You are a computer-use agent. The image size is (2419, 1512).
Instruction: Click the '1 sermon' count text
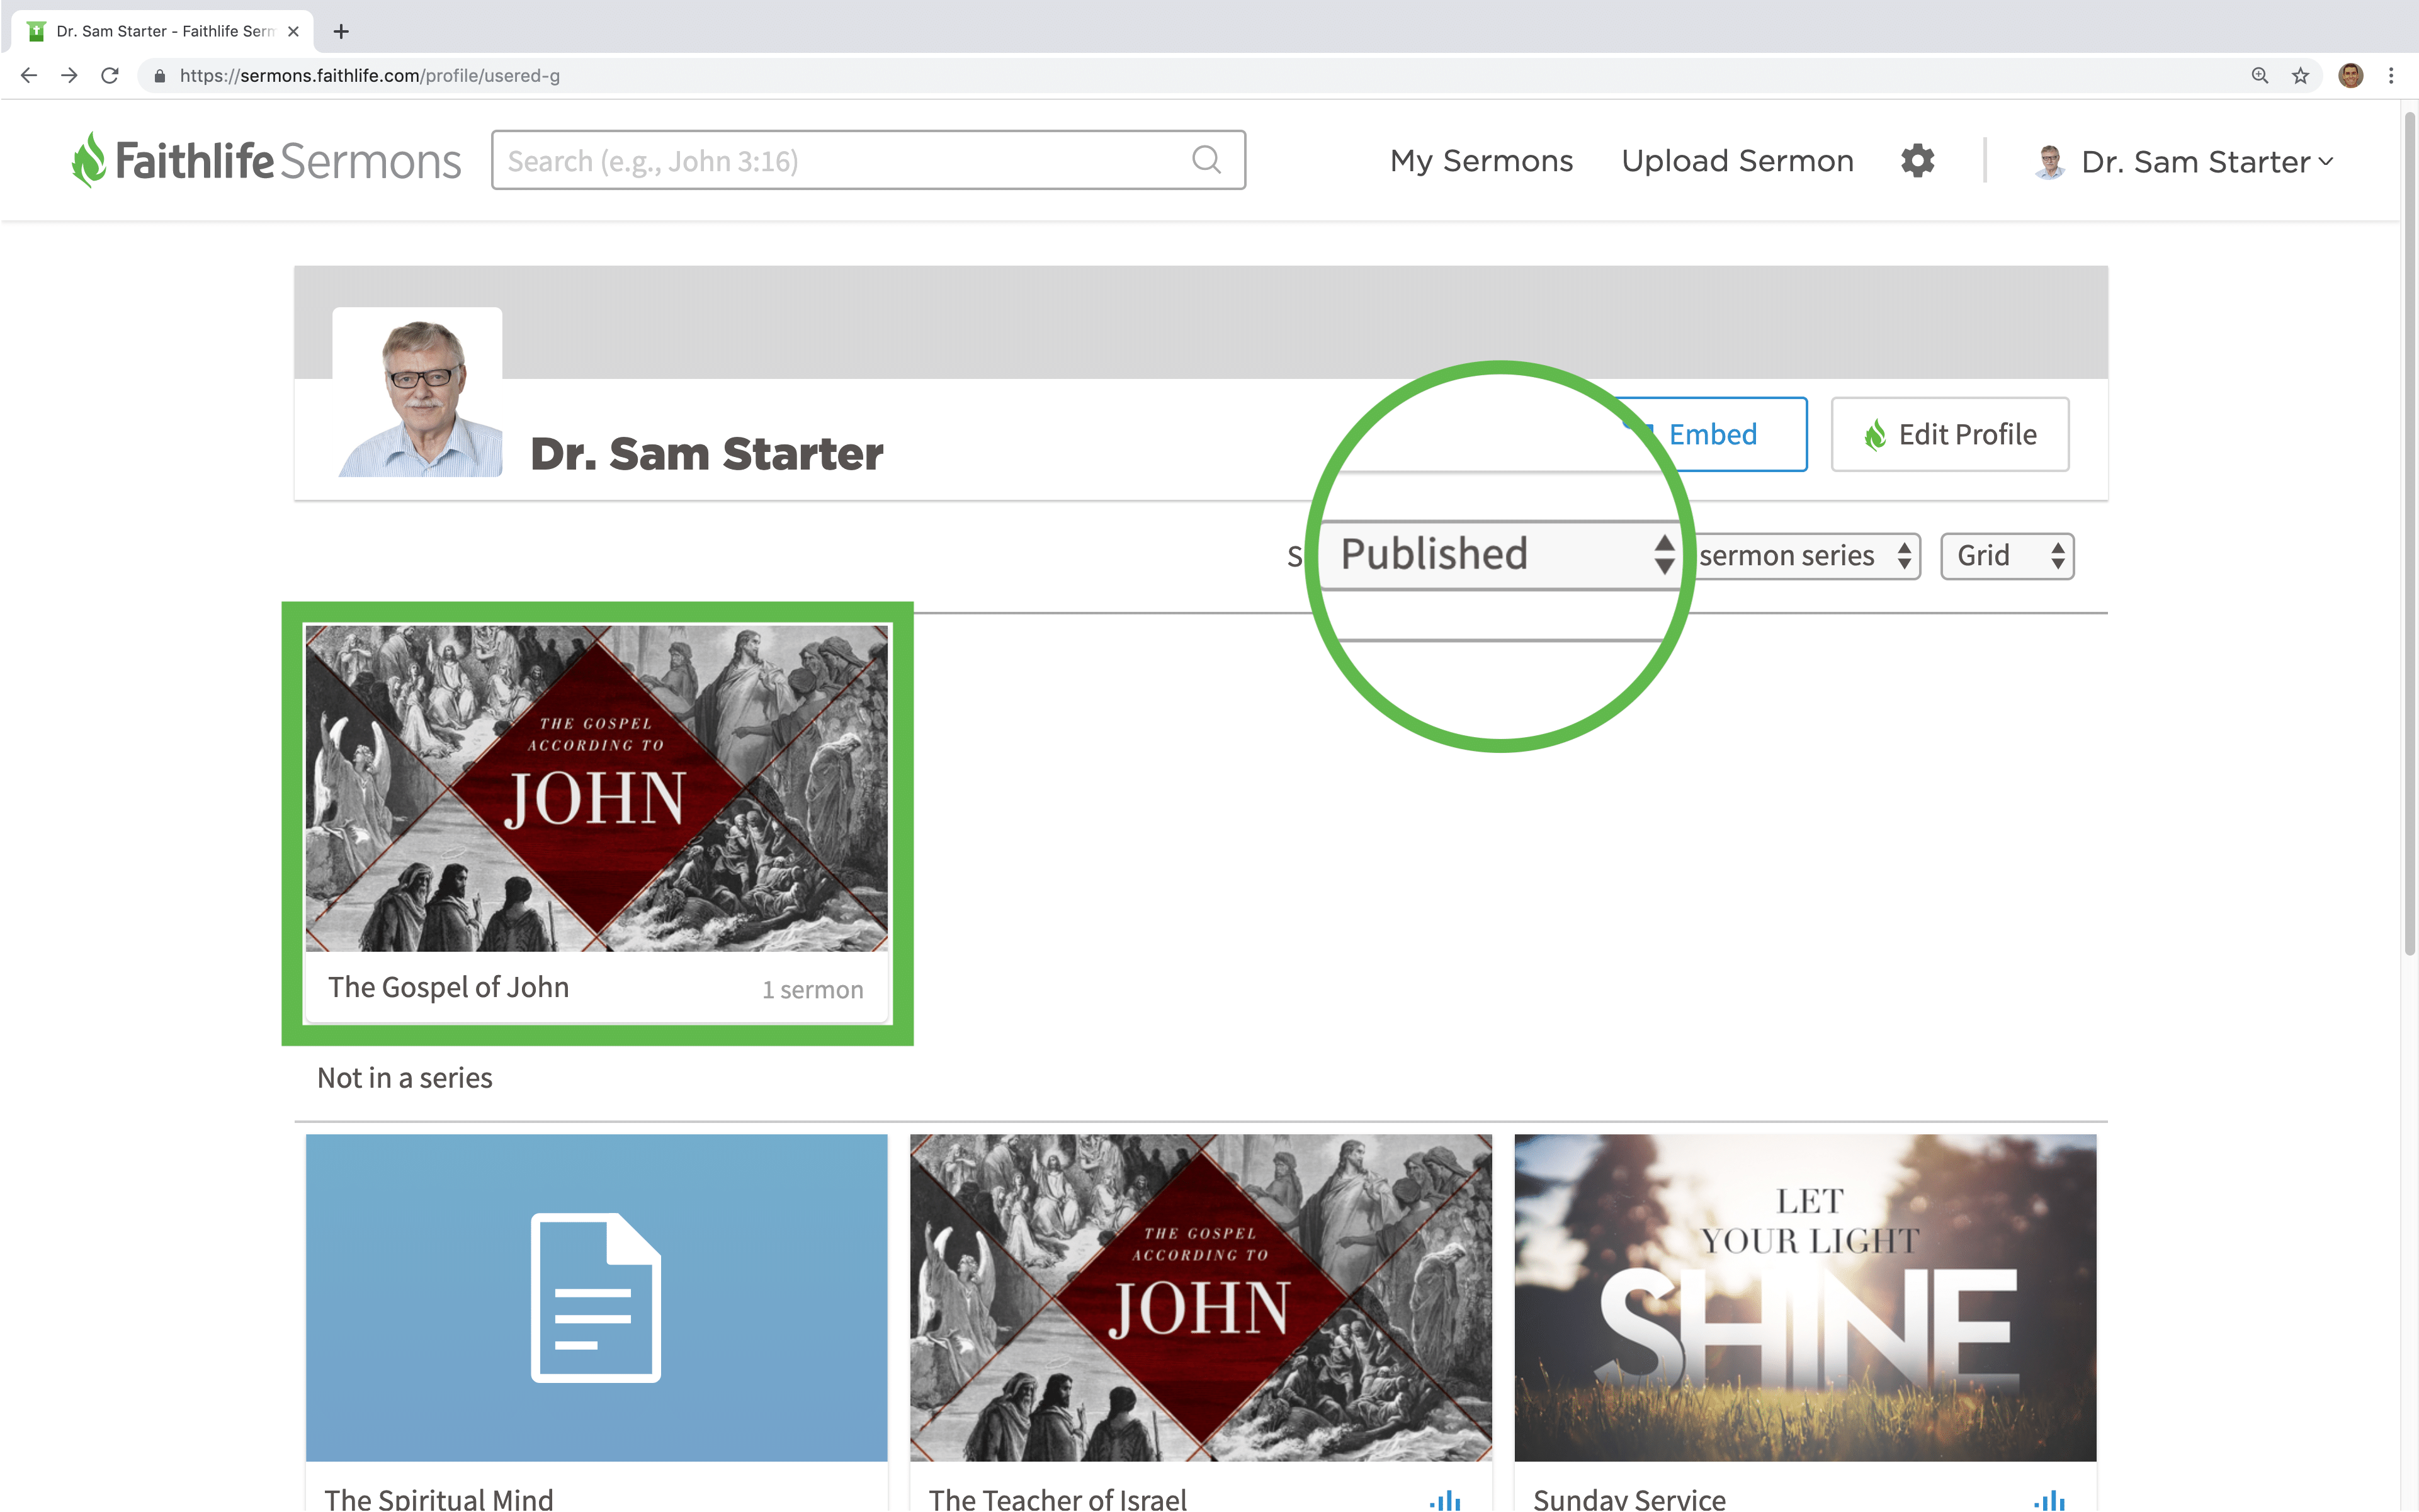[812, 989]
